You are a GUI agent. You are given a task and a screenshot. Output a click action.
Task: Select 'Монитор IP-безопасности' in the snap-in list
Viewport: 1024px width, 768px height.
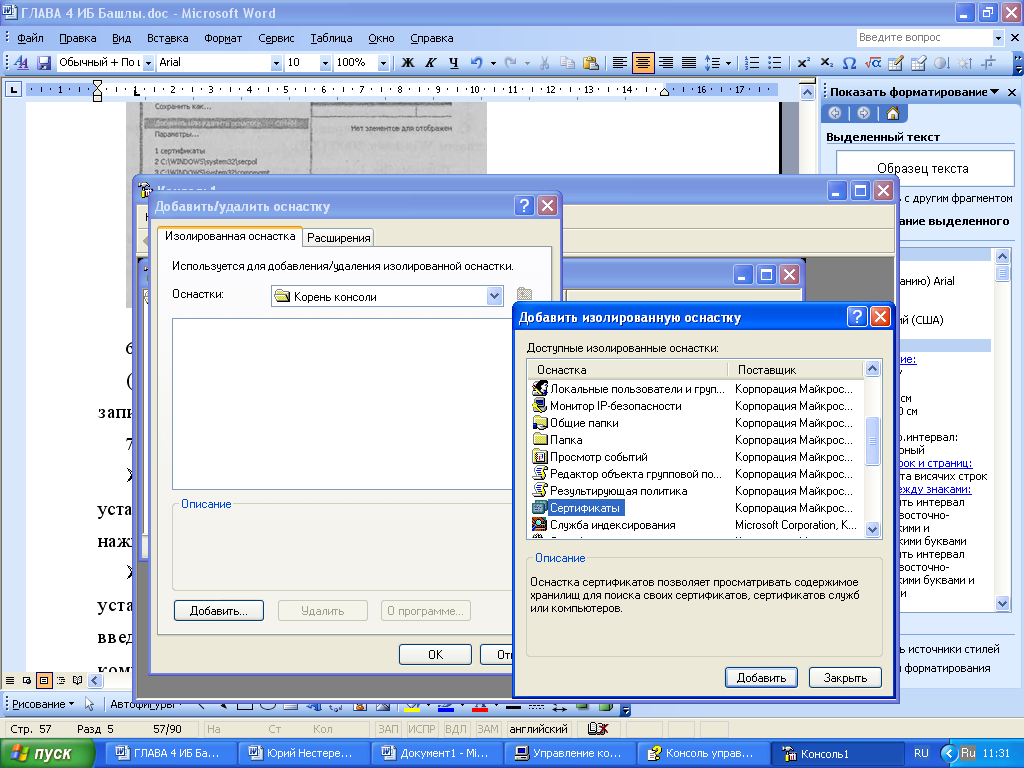[615, 406]
